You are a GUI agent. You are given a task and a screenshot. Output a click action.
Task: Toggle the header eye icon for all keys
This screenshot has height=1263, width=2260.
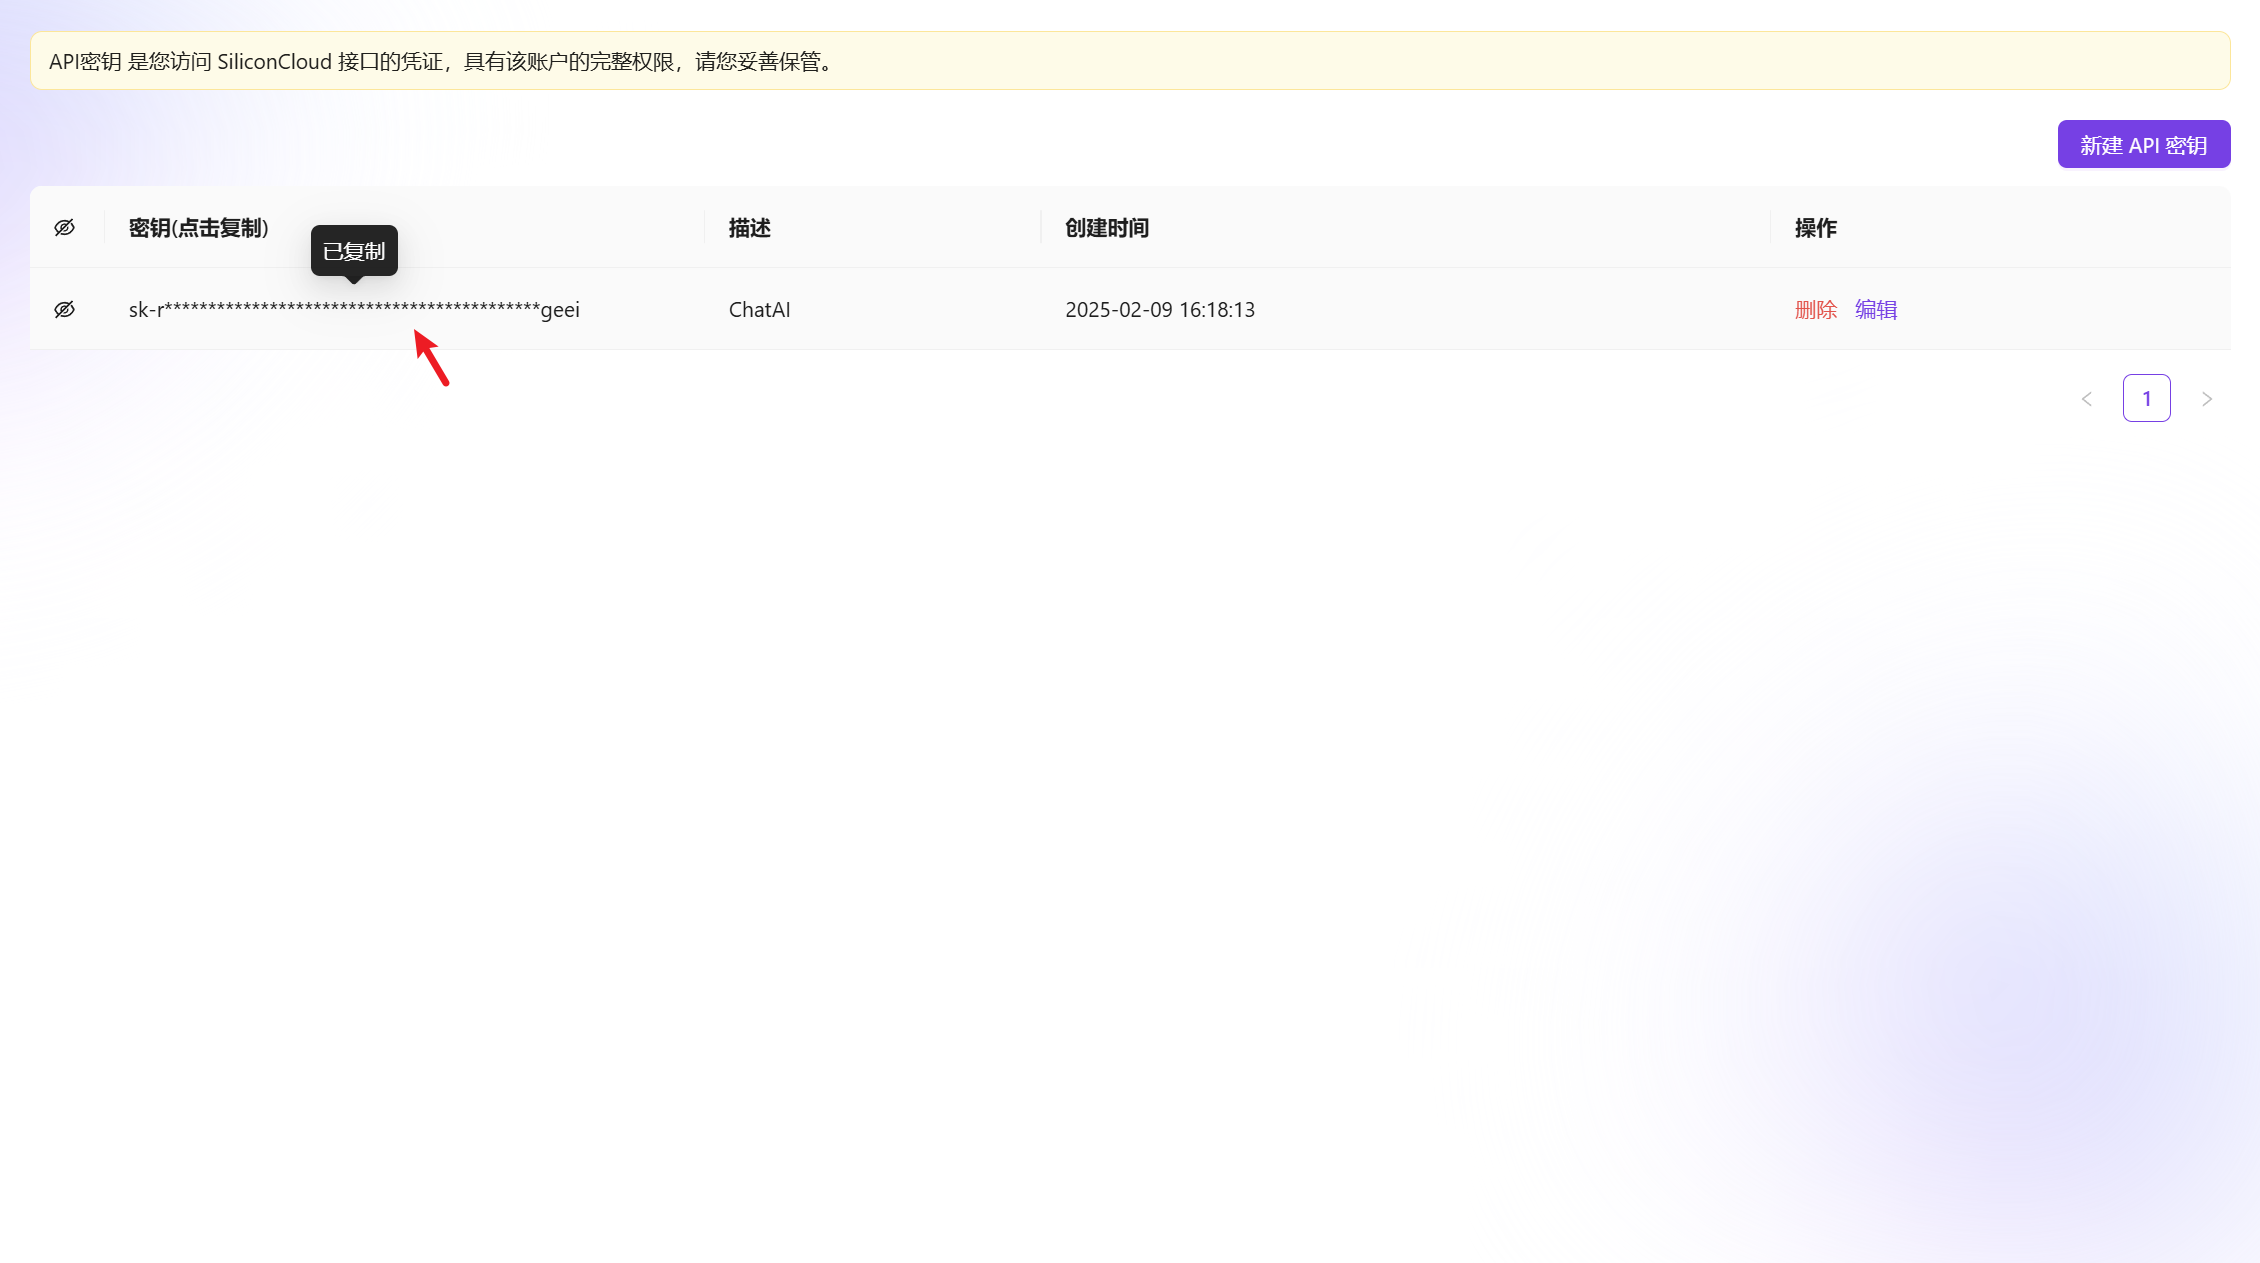click(x=64, y=228)
